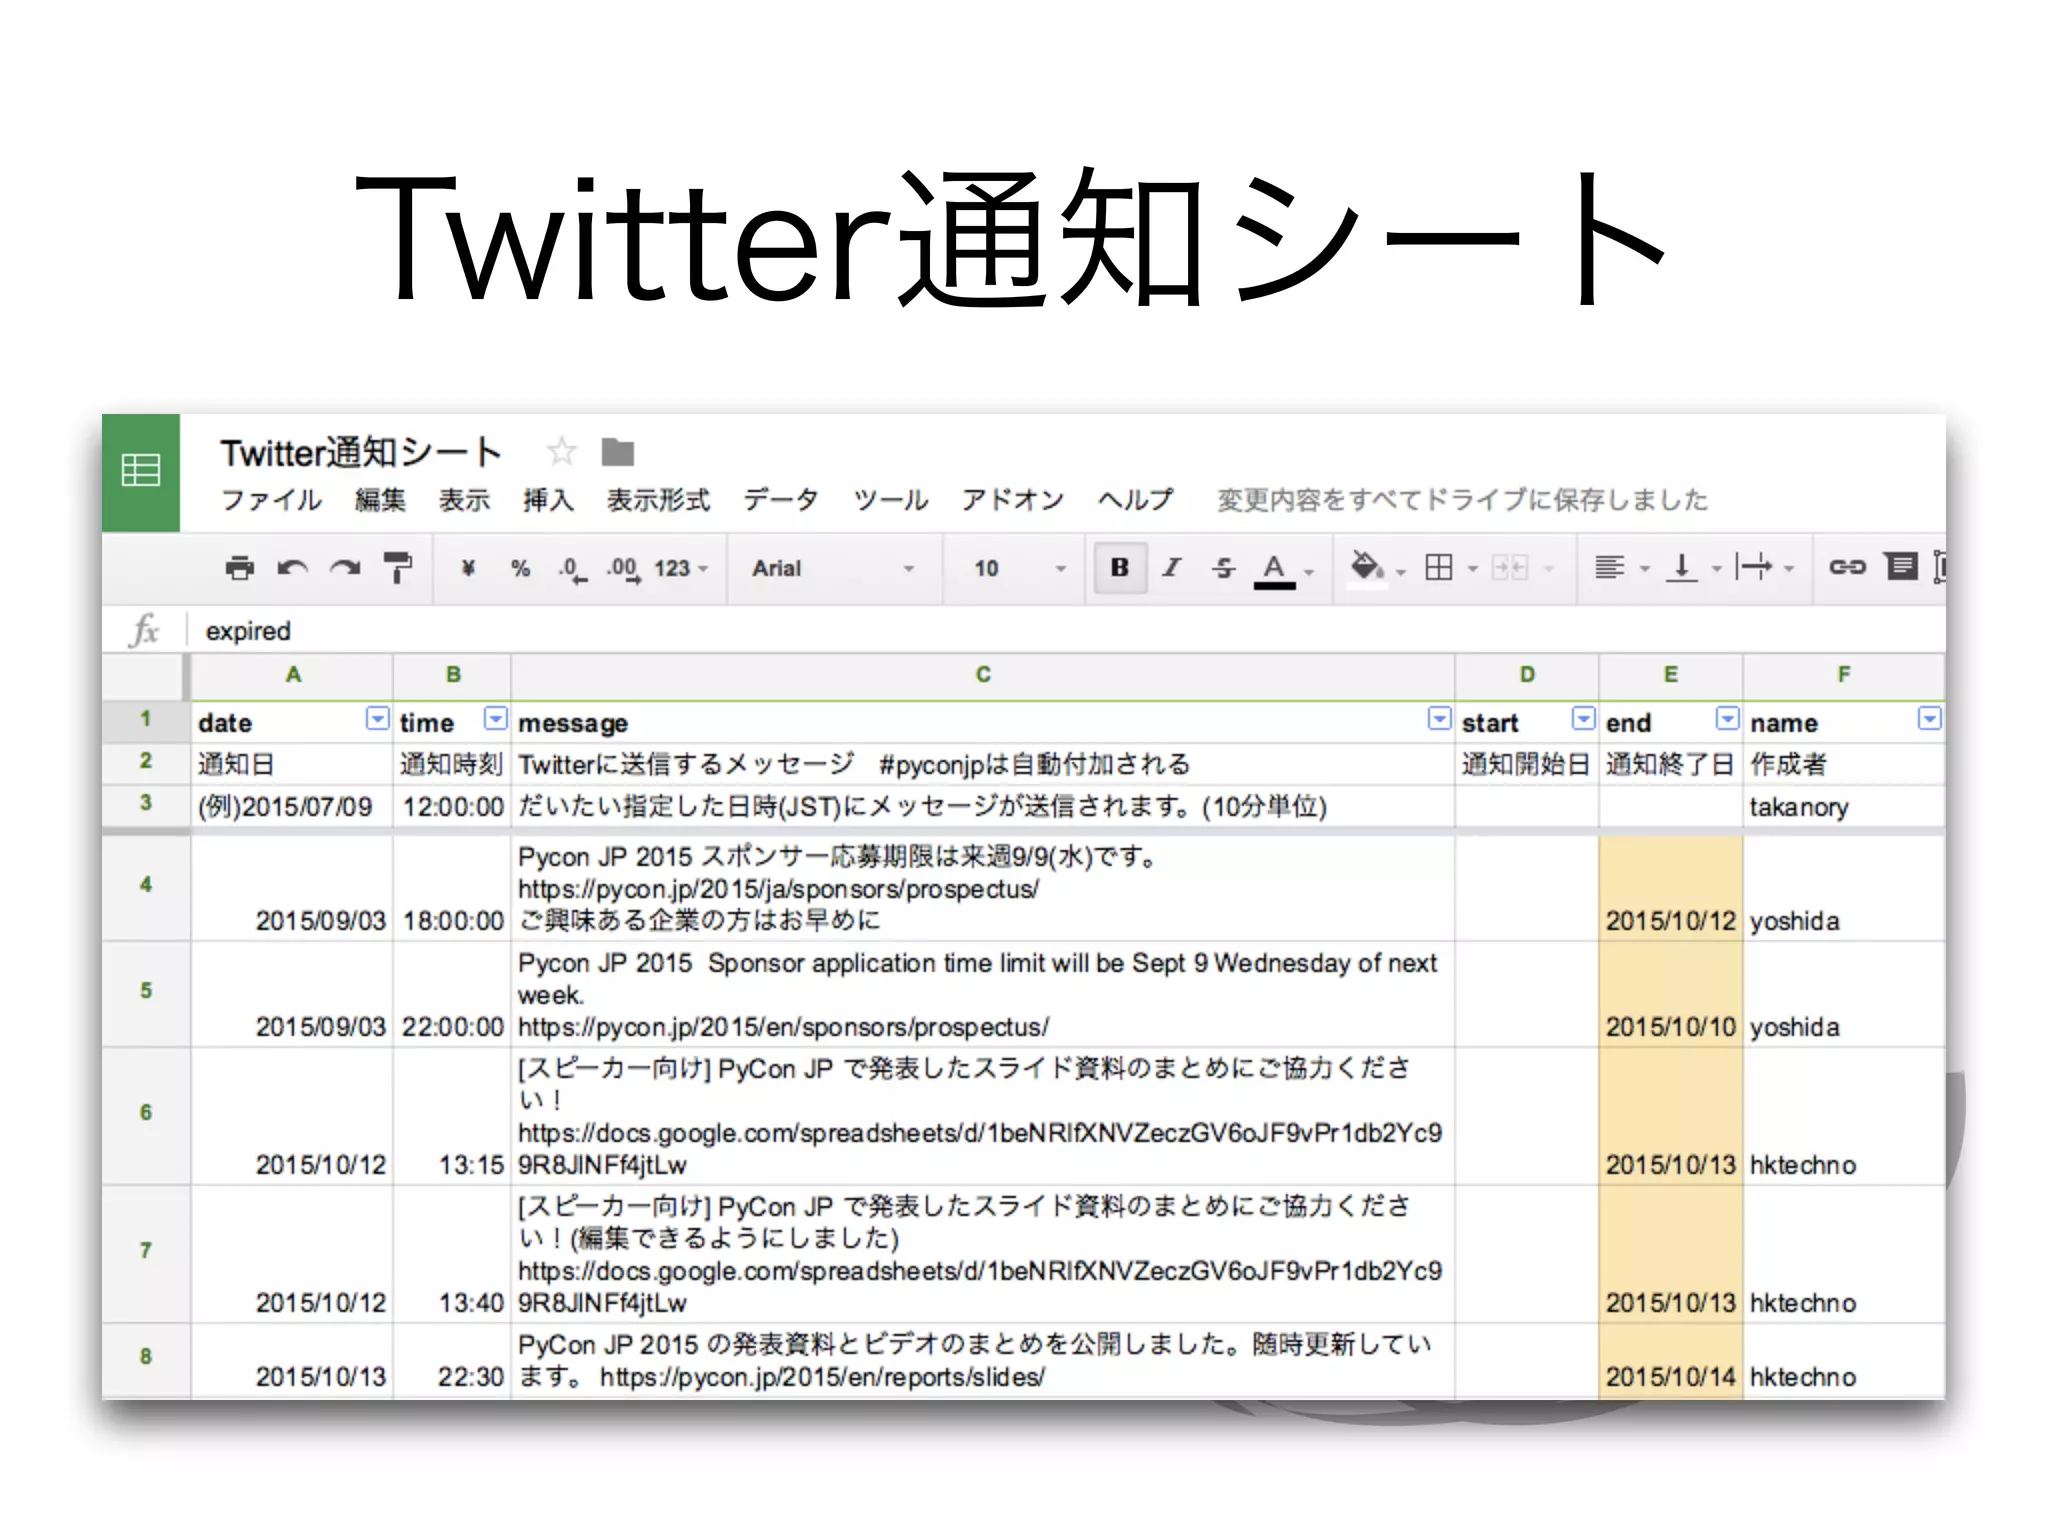The height and width of the screenshot is (1536, 2048).
Task: Open the 編集 menu
Action: (x=380, y=500)
